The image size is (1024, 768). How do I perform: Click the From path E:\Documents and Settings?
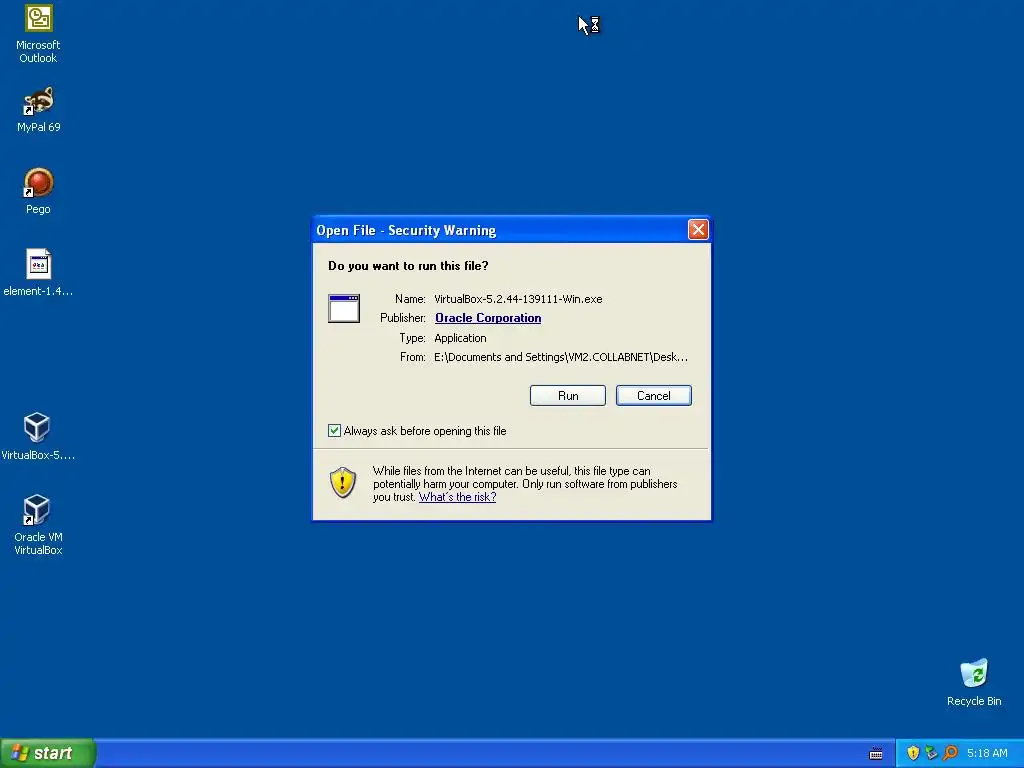click(560, 357)
